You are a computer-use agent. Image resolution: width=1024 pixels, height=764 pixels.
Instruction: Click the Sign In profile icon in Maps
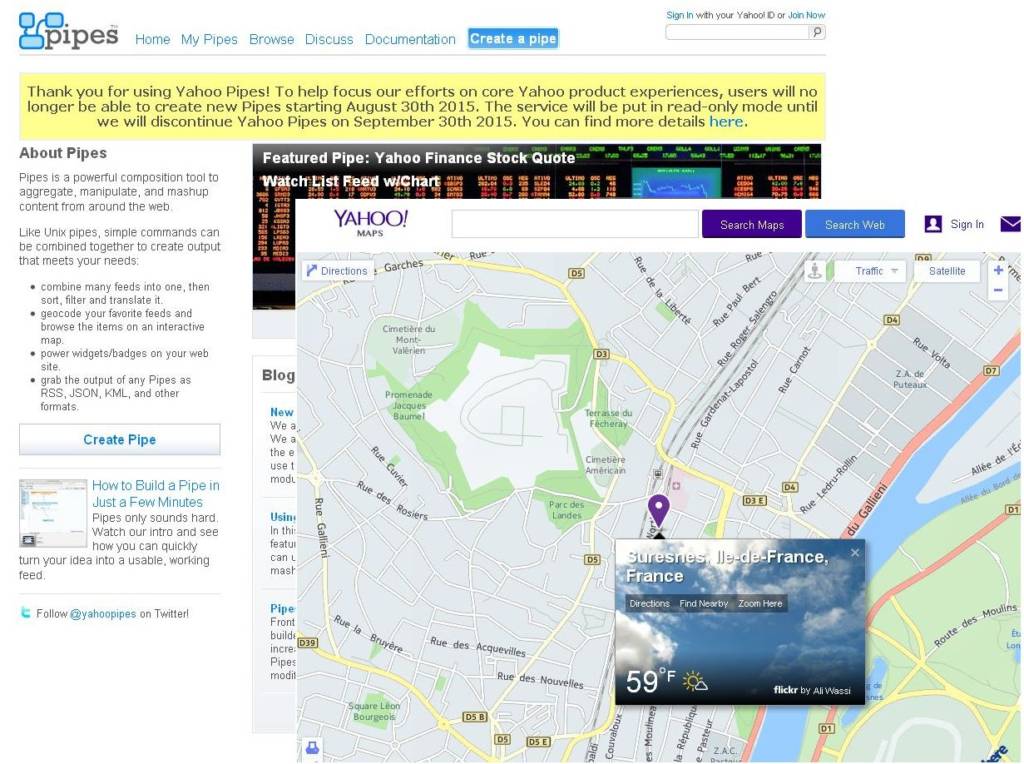click(933, 224)
